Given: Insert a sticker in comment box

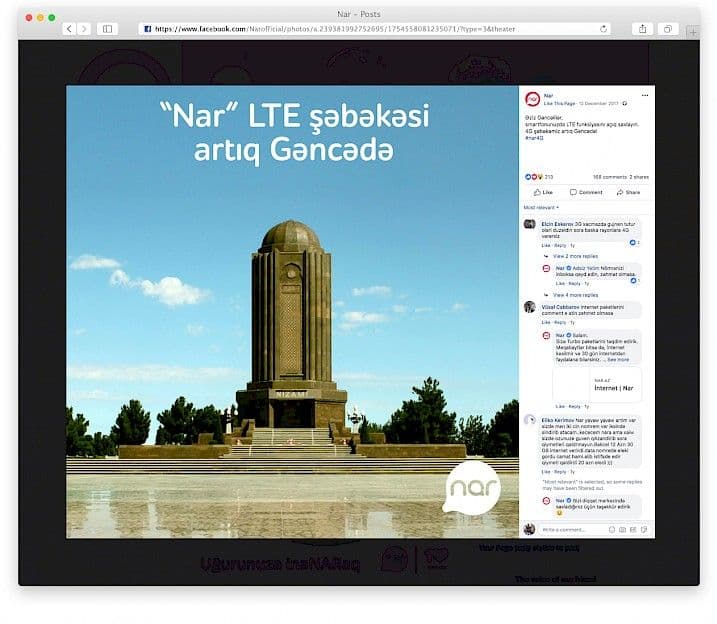Looking at the screenshot, I should 644,530.
